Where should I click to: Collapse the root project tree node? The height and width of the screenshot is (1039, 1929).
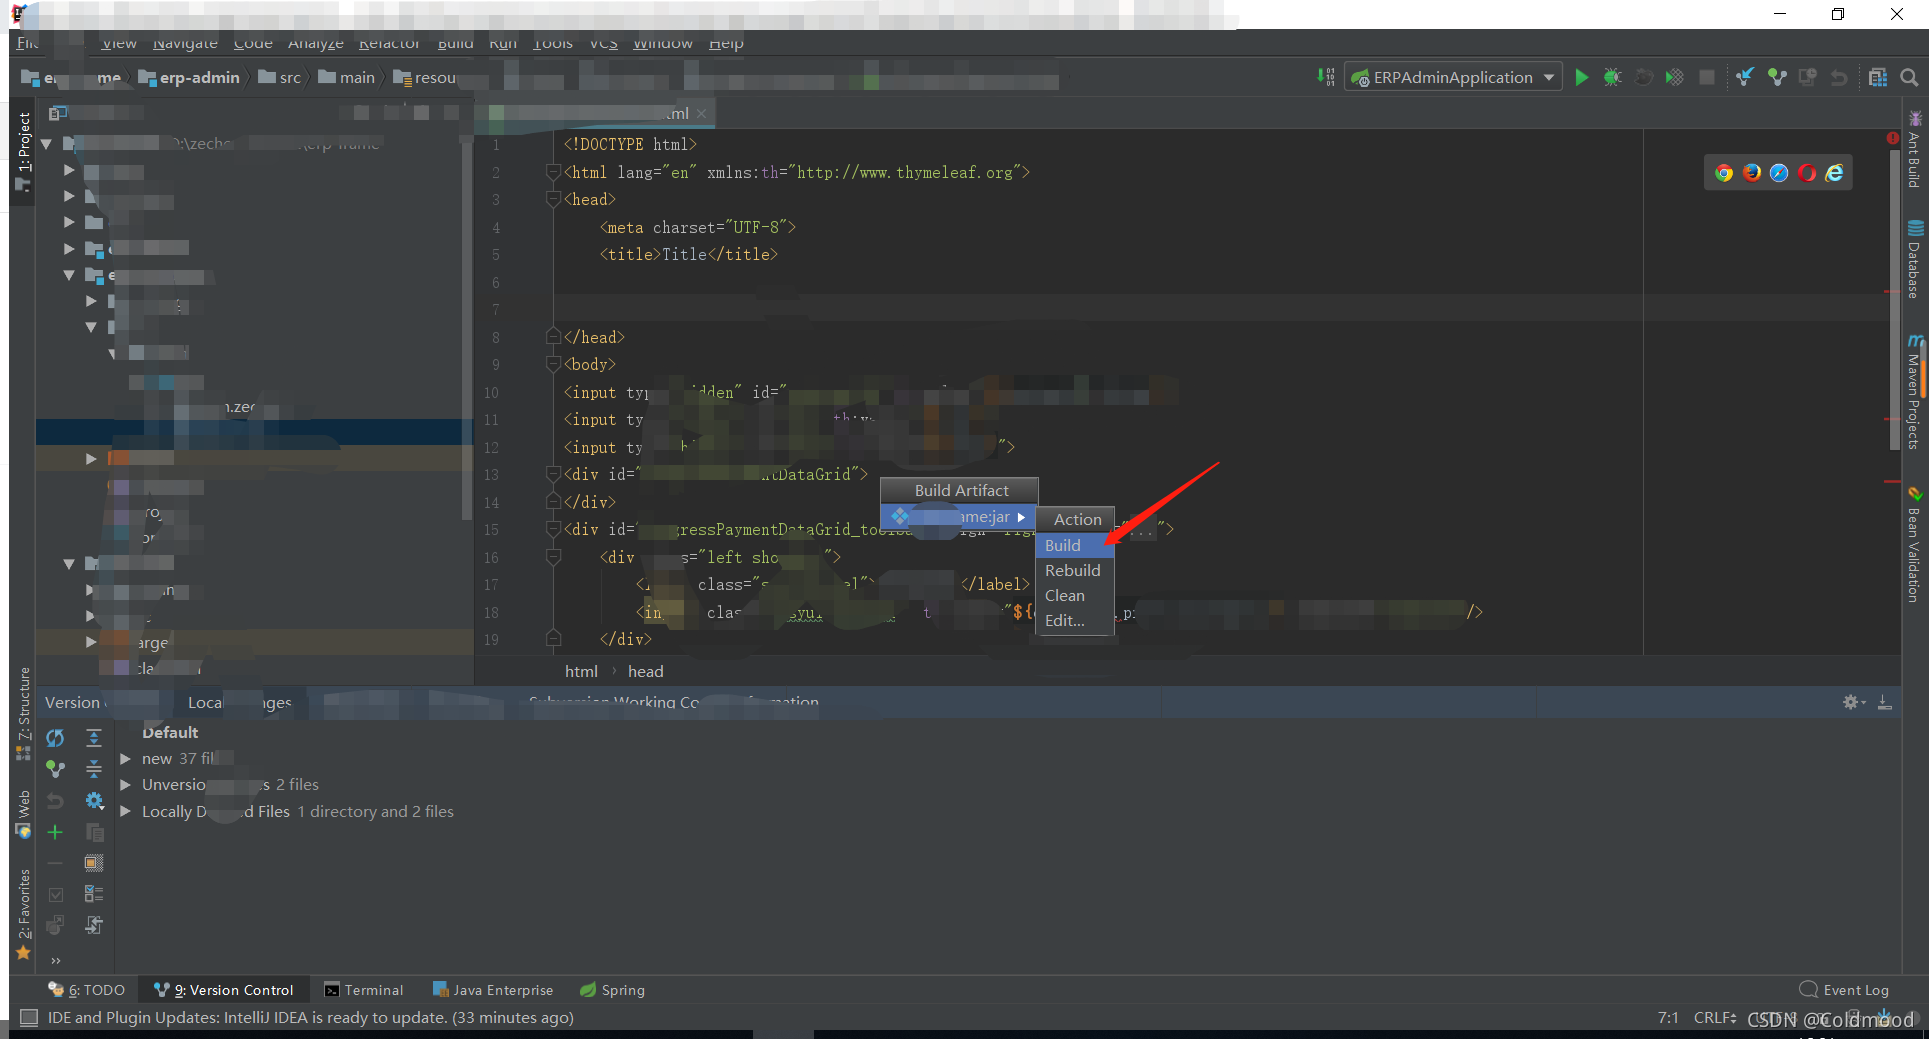(46, 144)
